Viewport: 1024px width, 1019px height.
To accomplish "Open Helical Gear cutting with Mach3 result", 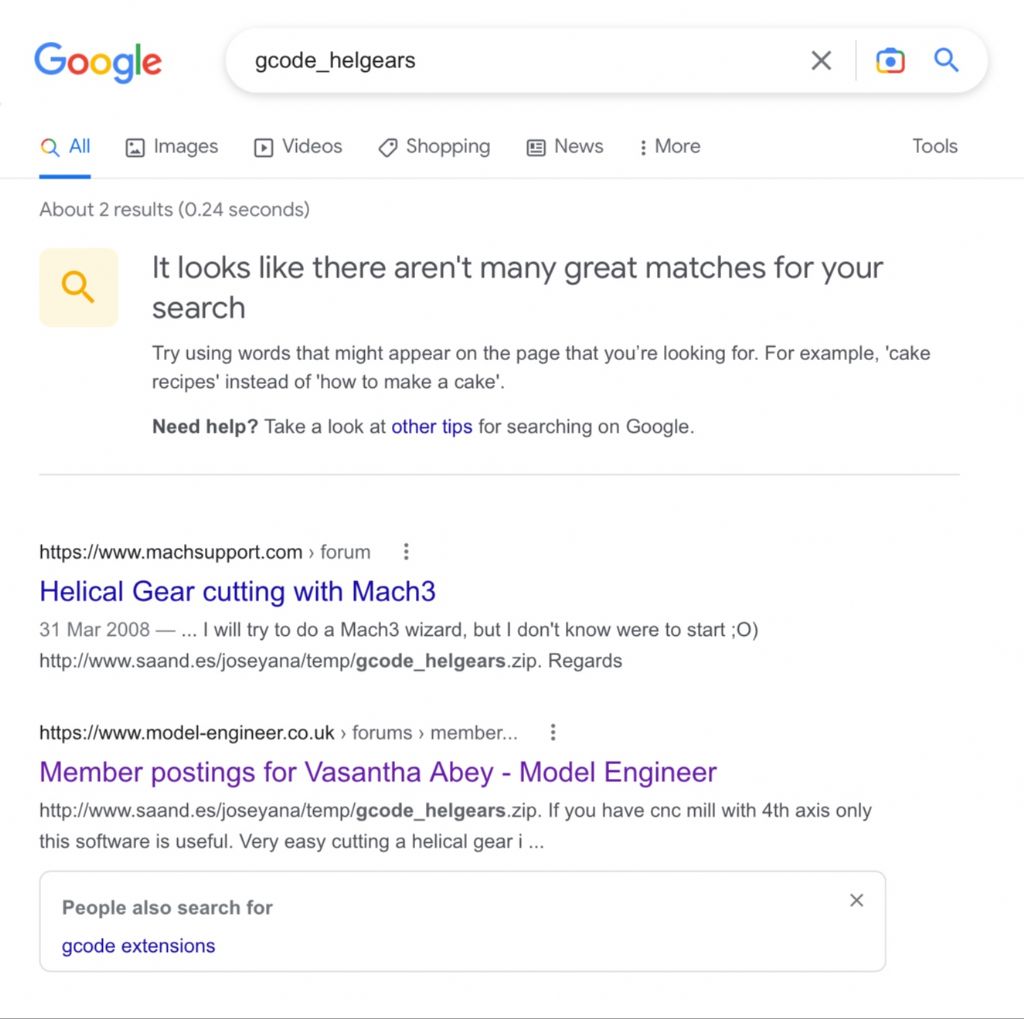I will pos(237,591).
